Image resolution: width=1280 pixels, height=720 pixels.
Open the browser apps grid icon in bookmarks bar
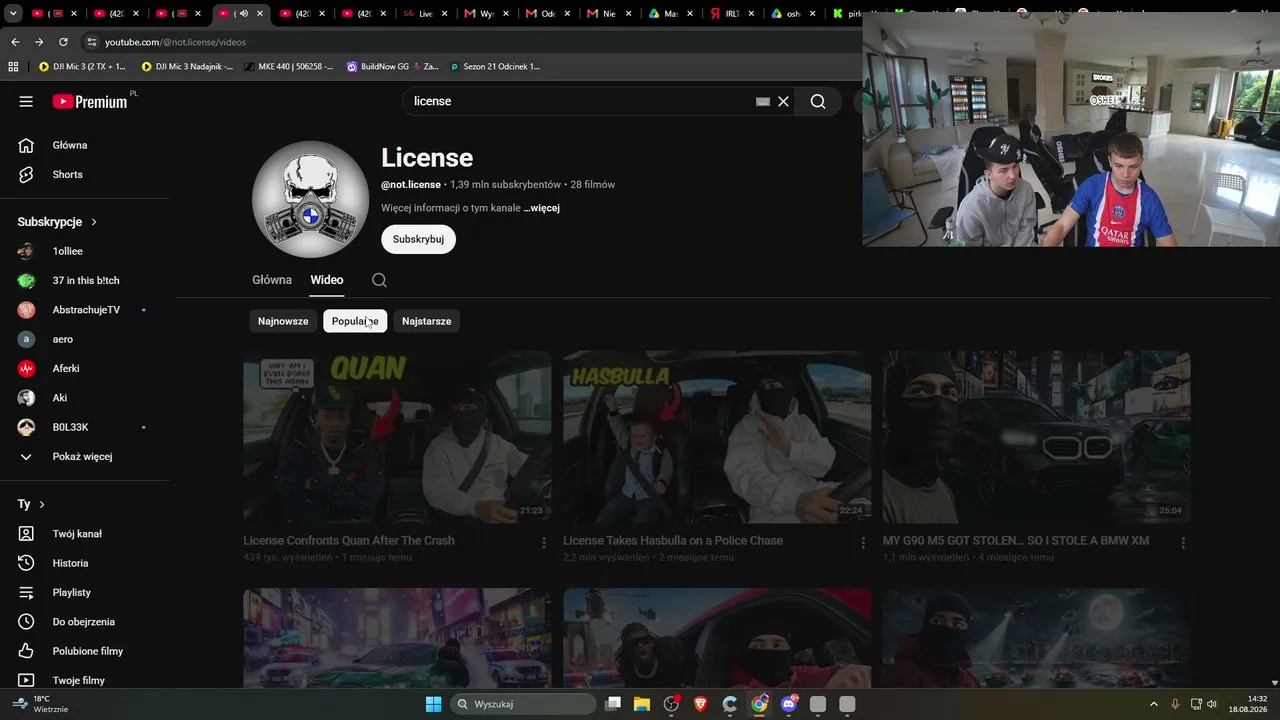click(x=13, y=67)
